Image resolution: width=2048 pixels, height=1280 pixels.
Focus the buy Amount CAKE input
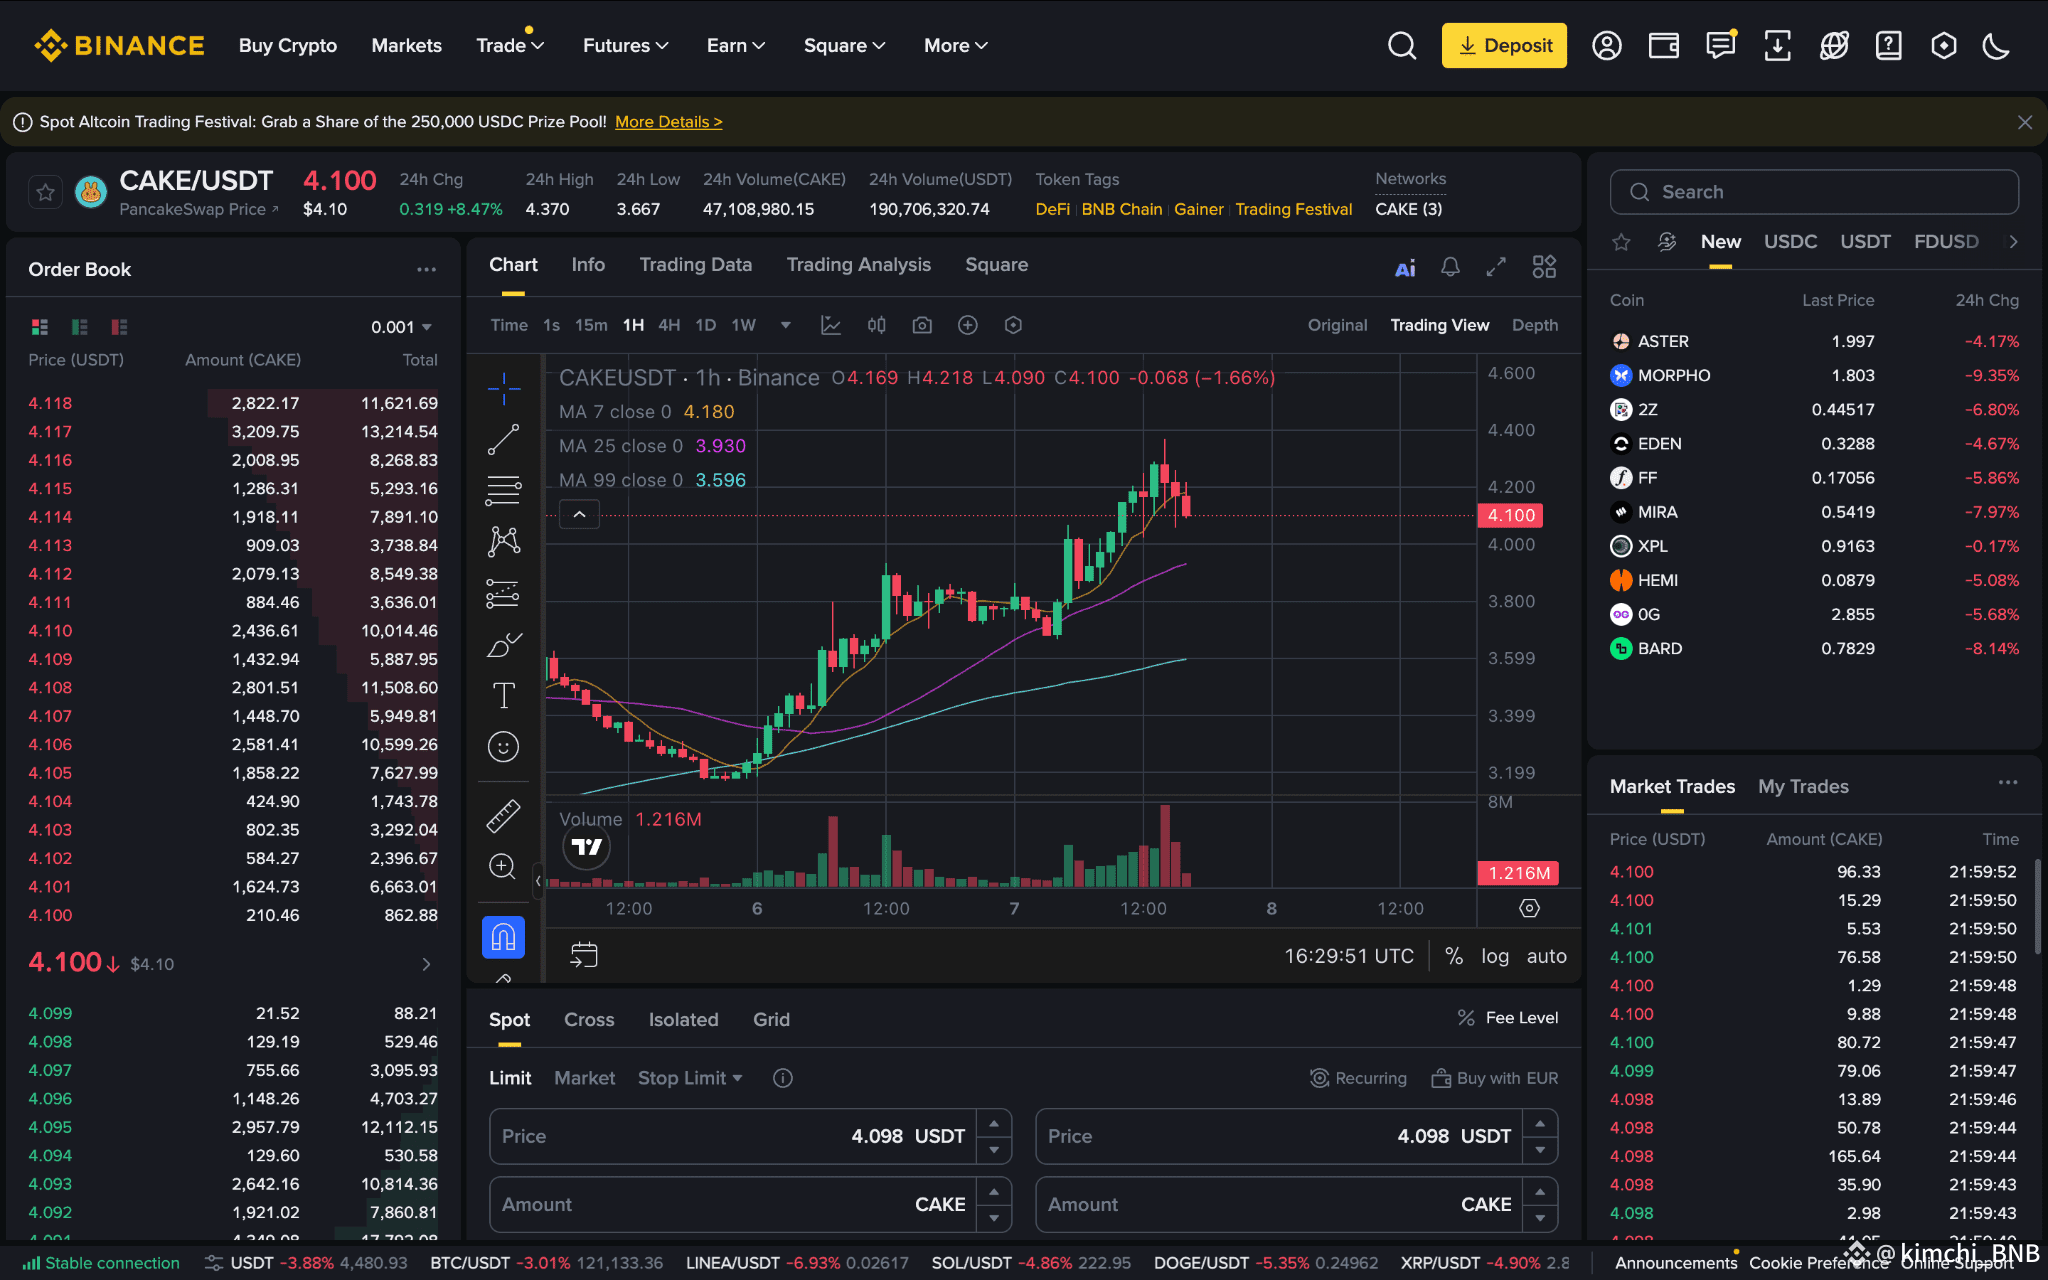[x=733, y=1205]
